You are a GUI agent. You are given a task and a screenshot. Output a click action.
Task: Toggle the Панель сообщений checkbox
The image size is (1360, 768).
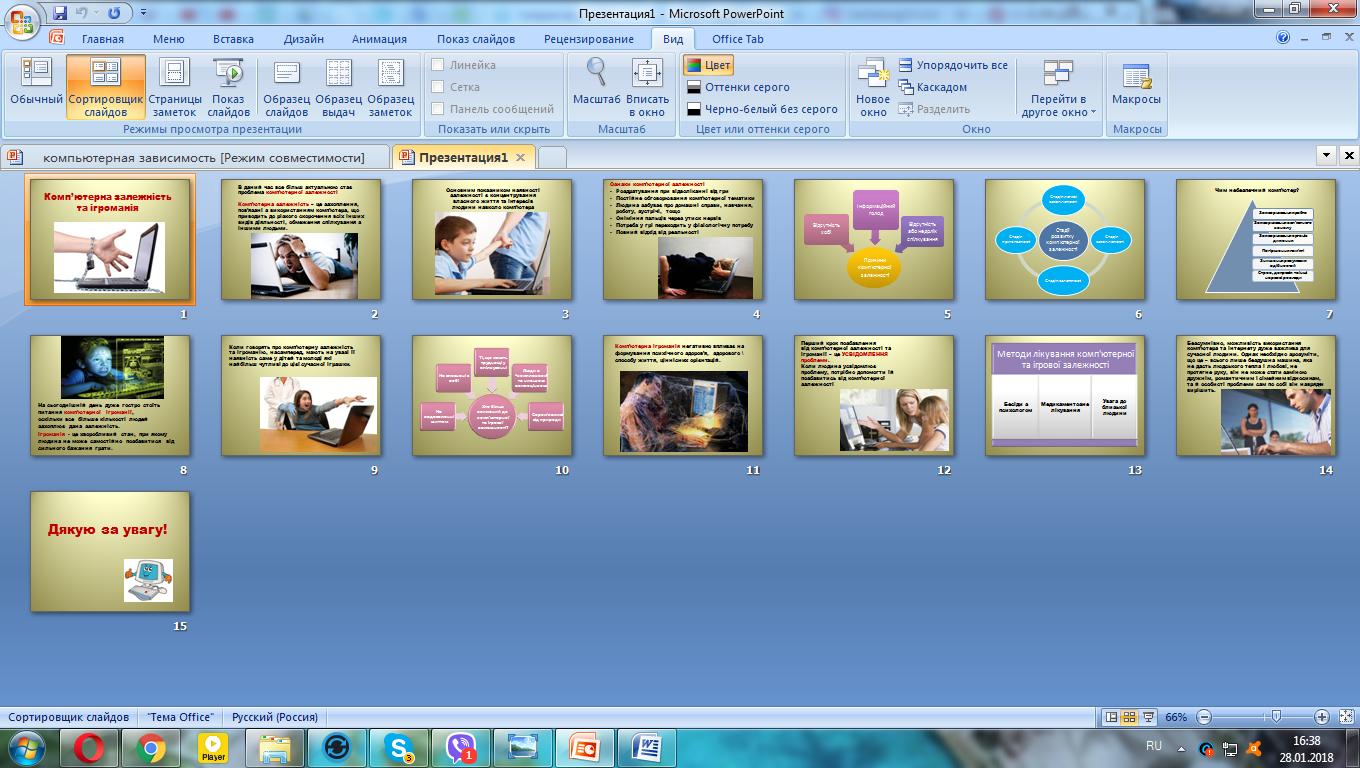coord(492,109)
